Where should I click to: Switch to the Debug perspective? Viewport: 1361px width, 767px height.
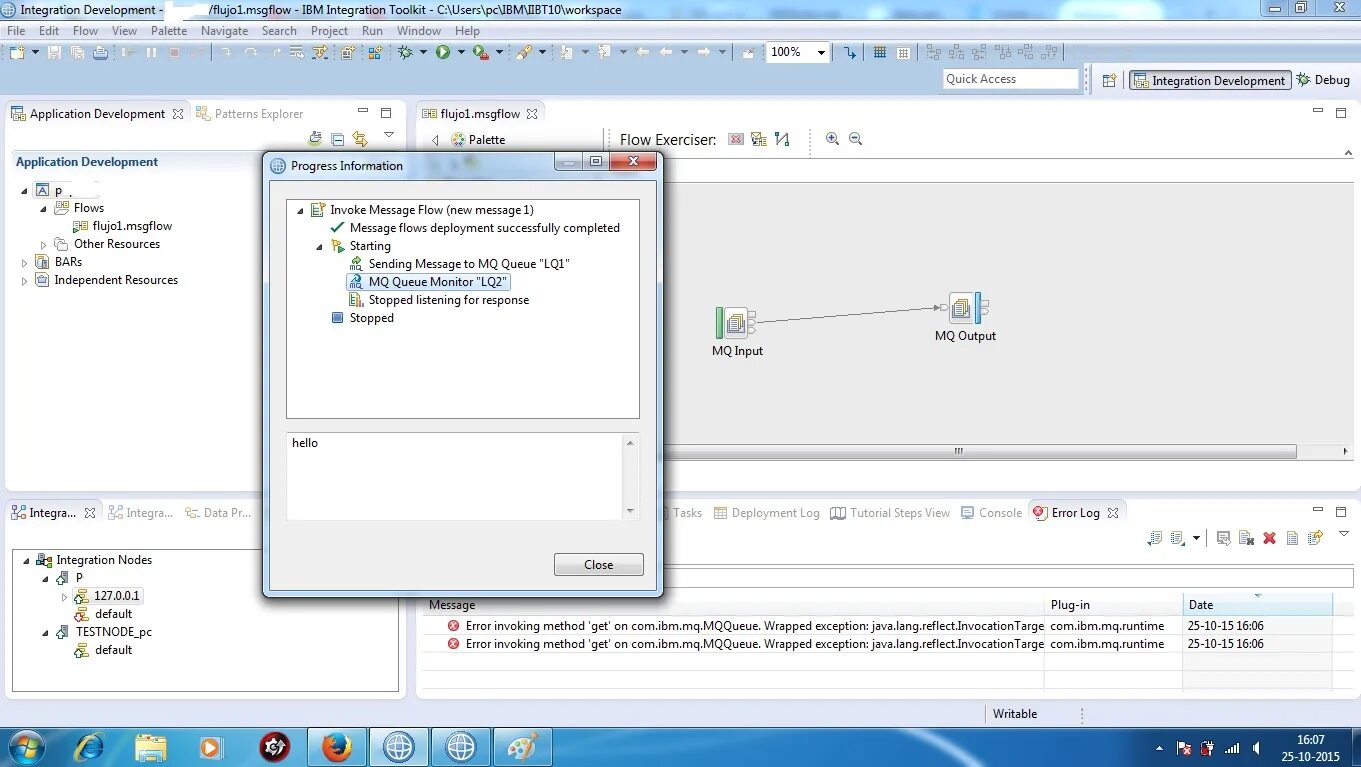tap(1323, 80)
